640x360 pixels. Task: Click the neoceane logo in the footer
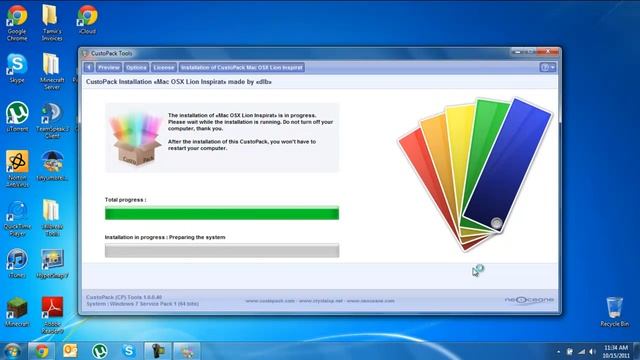coord(529,300)
